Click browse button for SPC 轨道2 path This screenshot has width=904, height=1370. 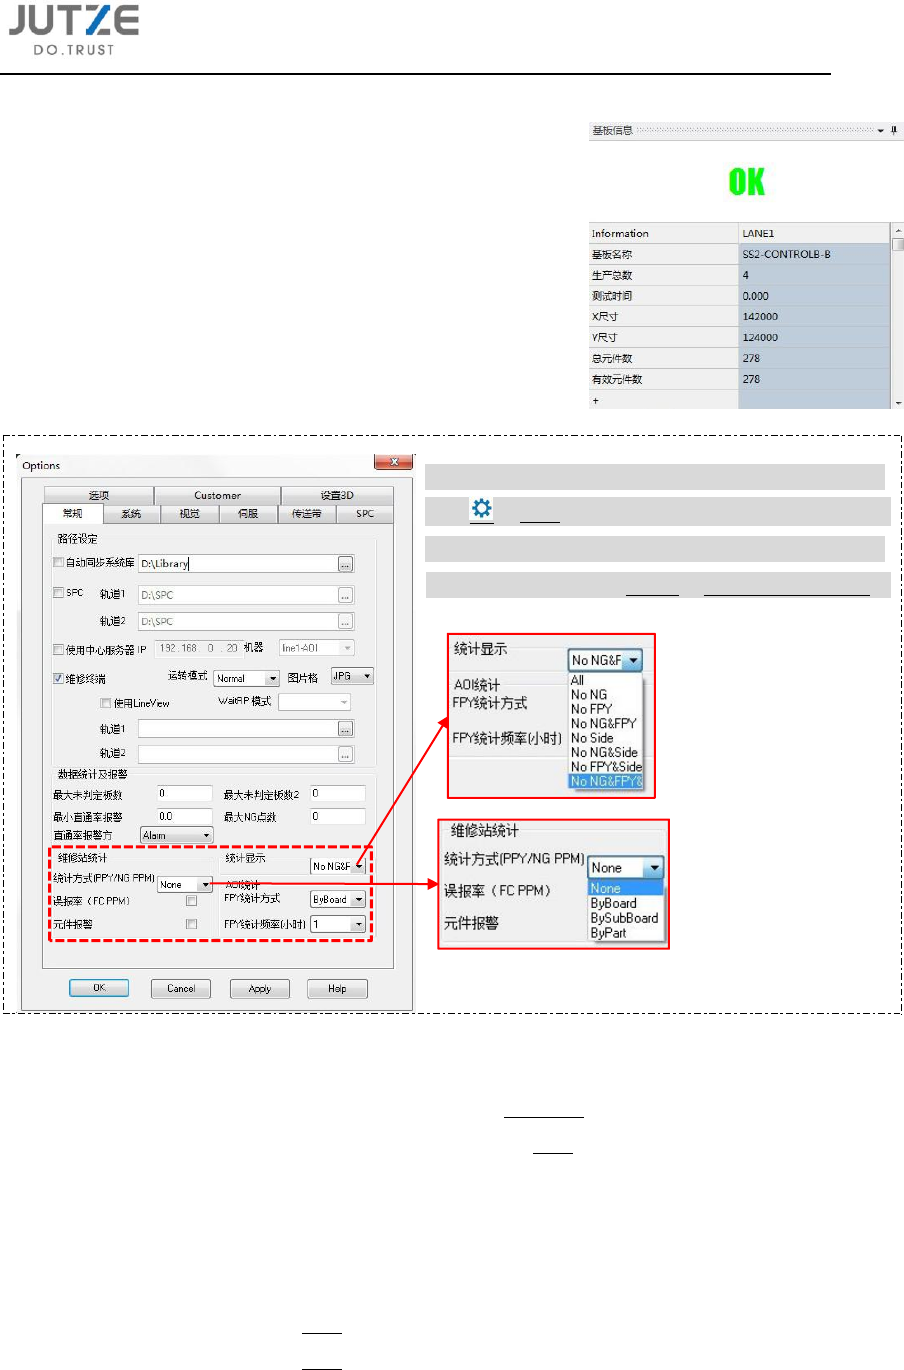coord(345,621)
